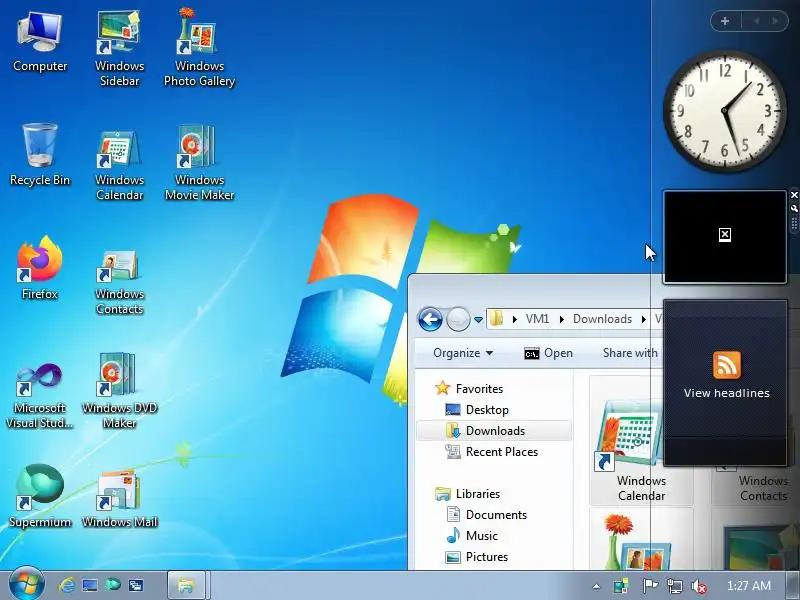
Task: Click the sidebar previous gadgets page arrow
Action: (x=757, y=21)
